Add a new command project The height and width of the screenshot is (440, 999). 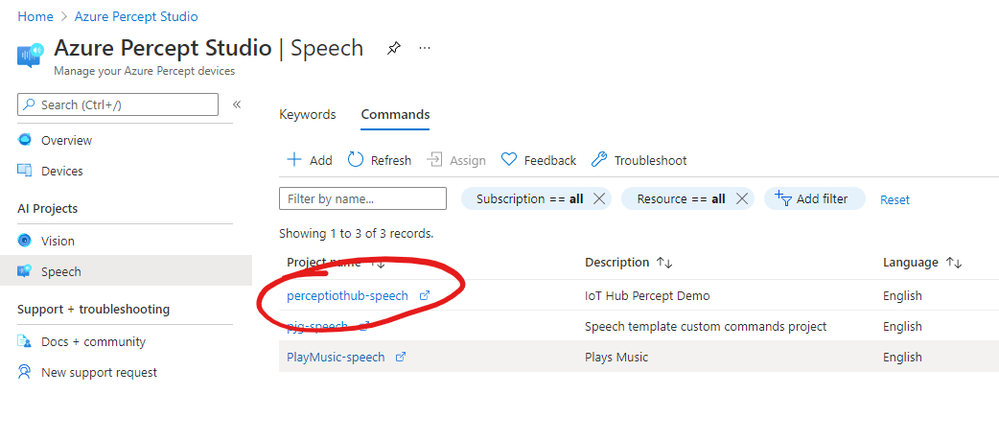[310, 160]
